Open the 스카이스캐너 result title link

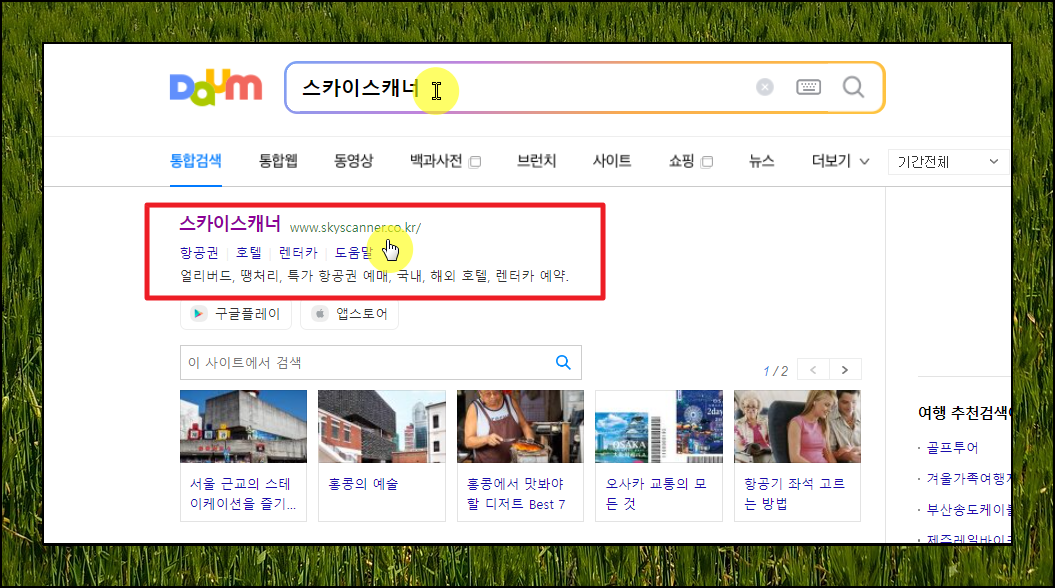pyautogui.click(x=230, y=223)
